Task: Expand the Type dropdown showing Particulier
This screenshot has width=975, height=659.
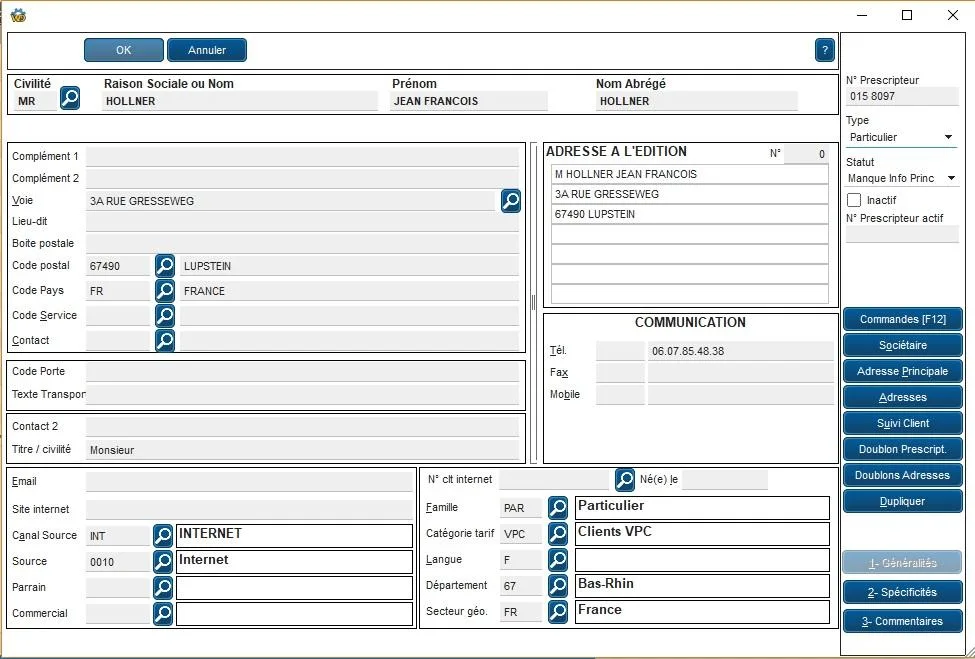Action: tap(902, 137)
